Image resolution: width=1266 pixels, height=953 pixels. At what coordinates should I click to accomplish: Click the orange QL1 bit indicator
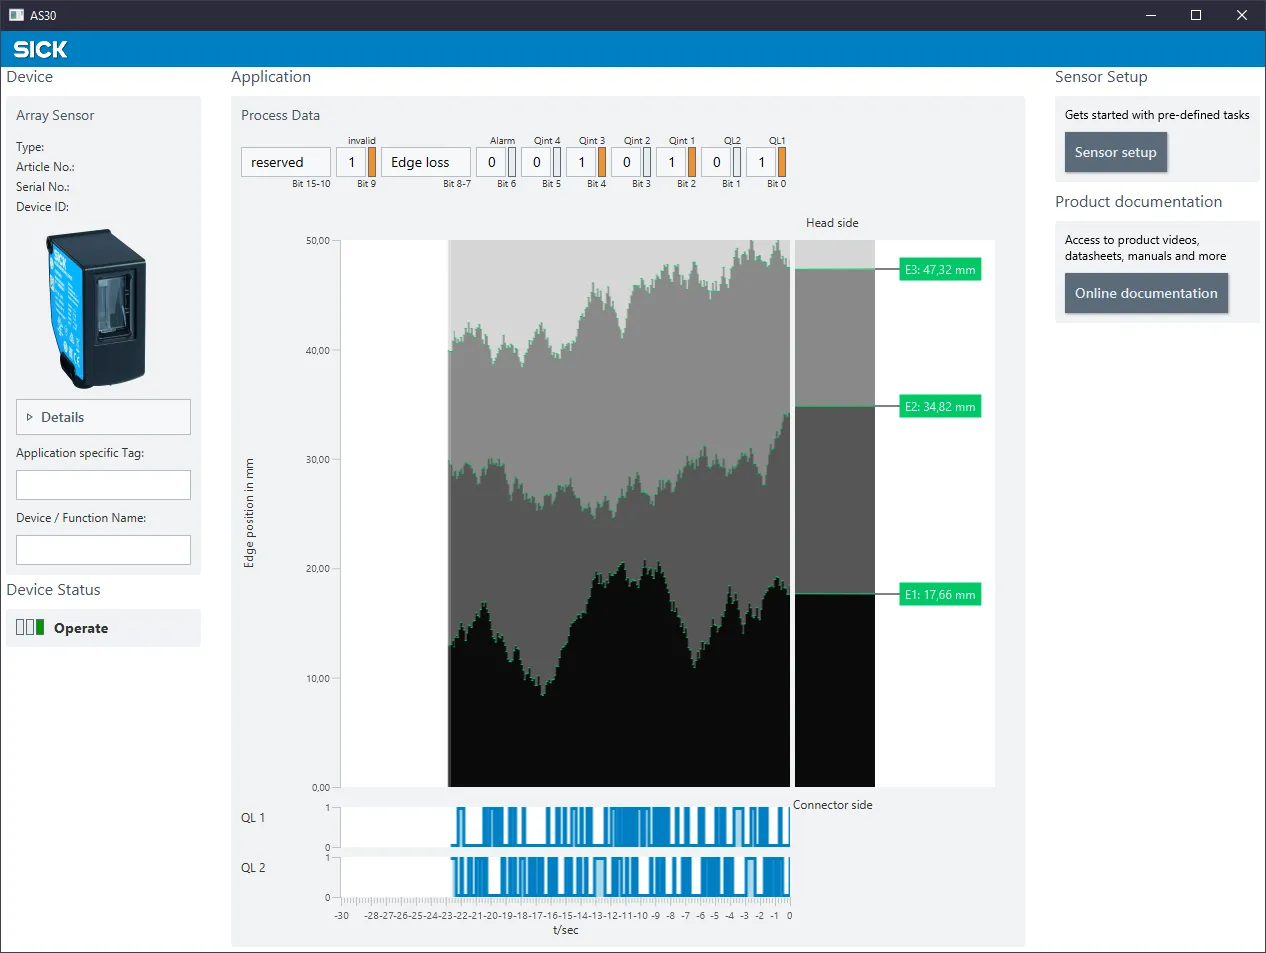782,162
